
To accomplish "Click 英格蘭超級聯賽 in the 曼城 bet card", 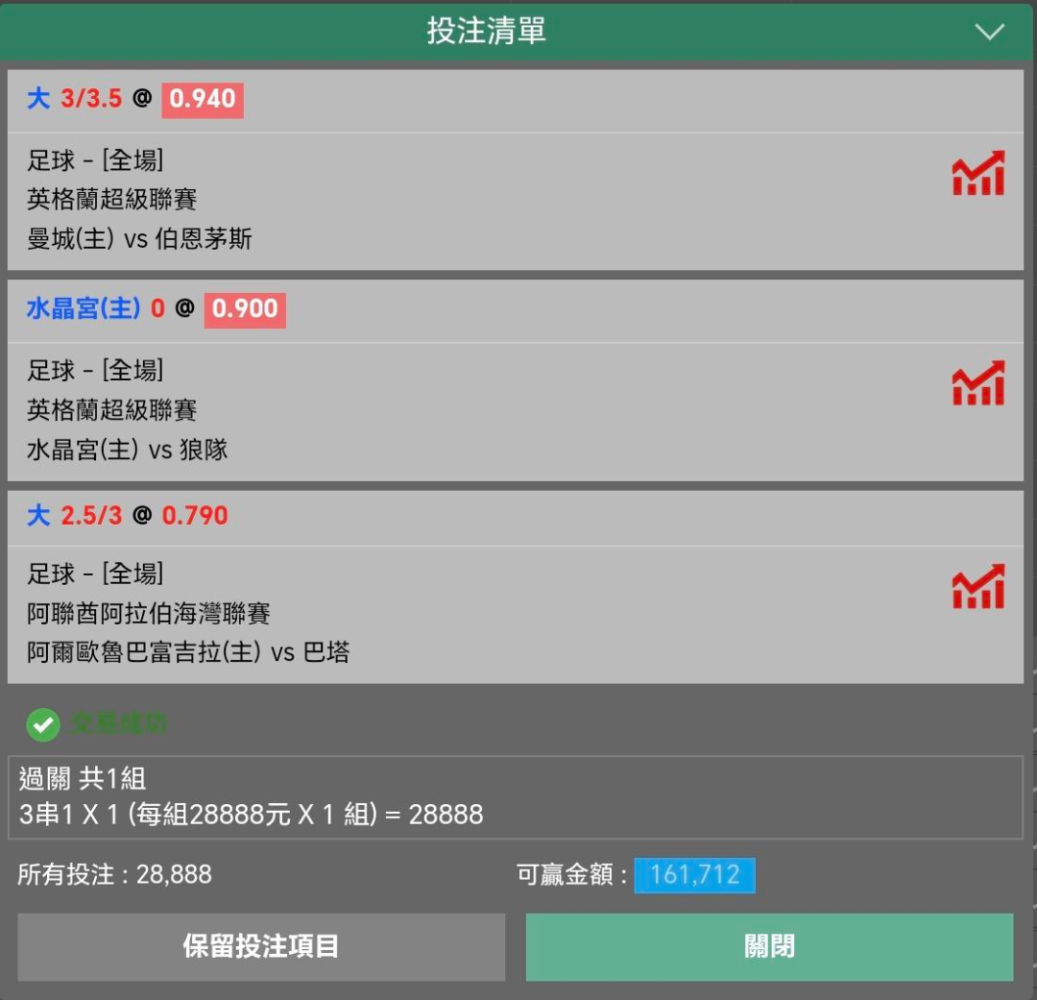I will (x=112, y=199).
